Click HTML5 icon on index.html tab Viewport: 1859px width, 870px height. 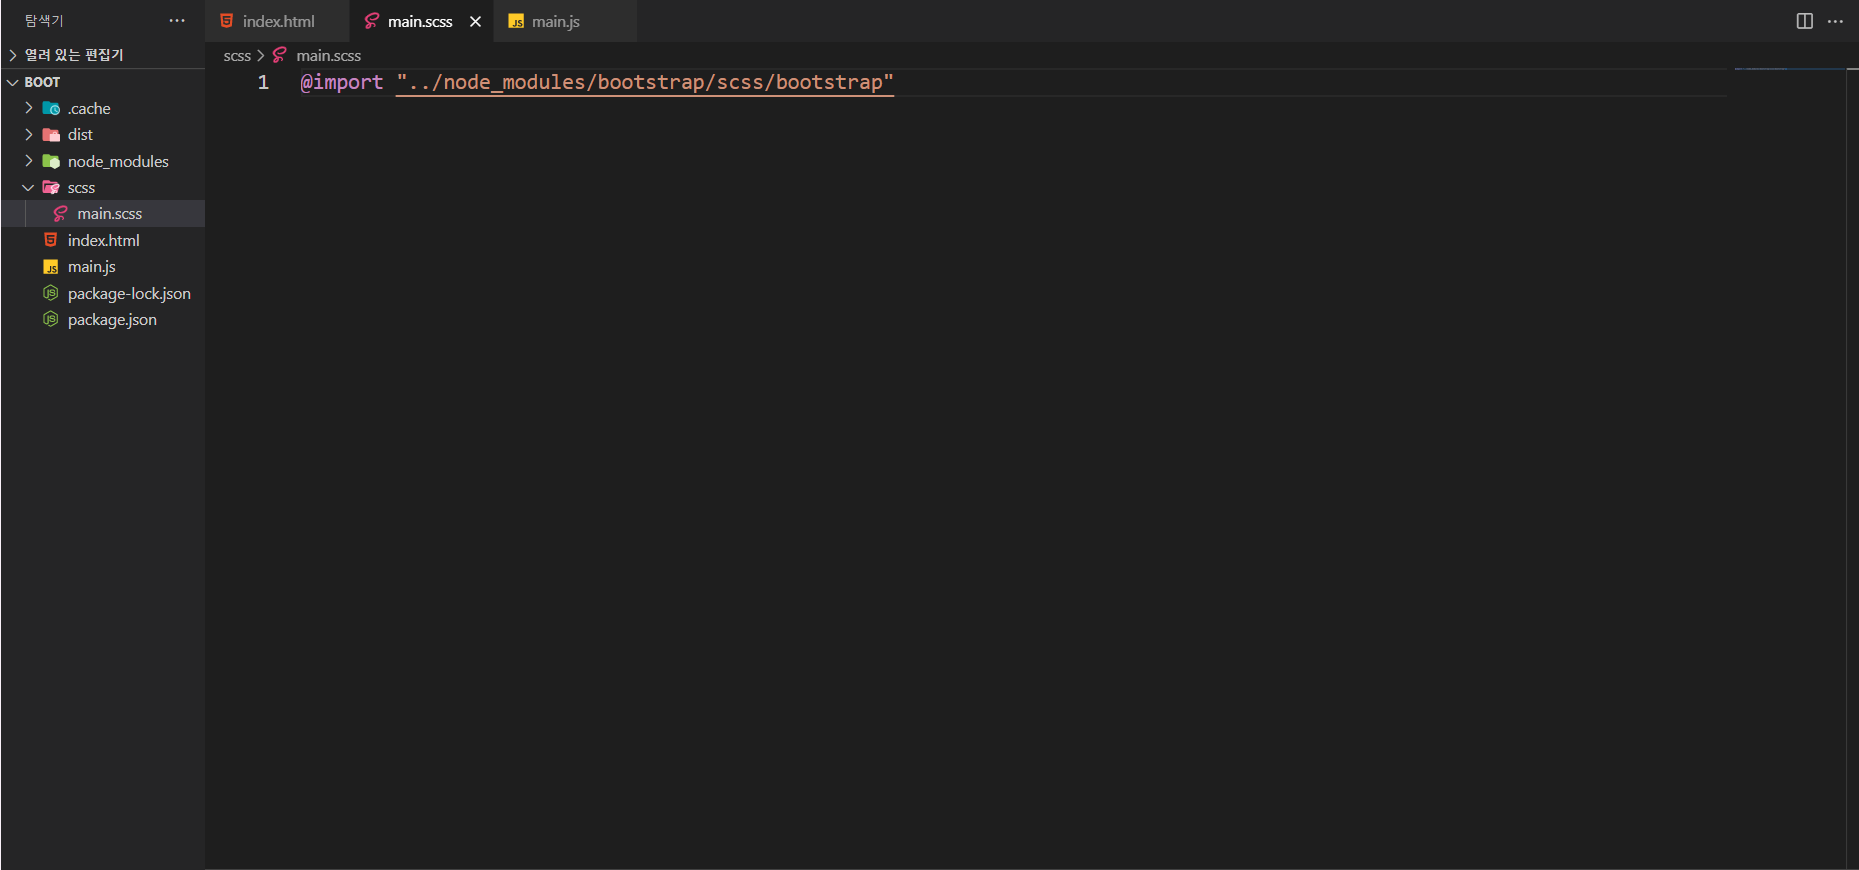(x=227, y=21)
